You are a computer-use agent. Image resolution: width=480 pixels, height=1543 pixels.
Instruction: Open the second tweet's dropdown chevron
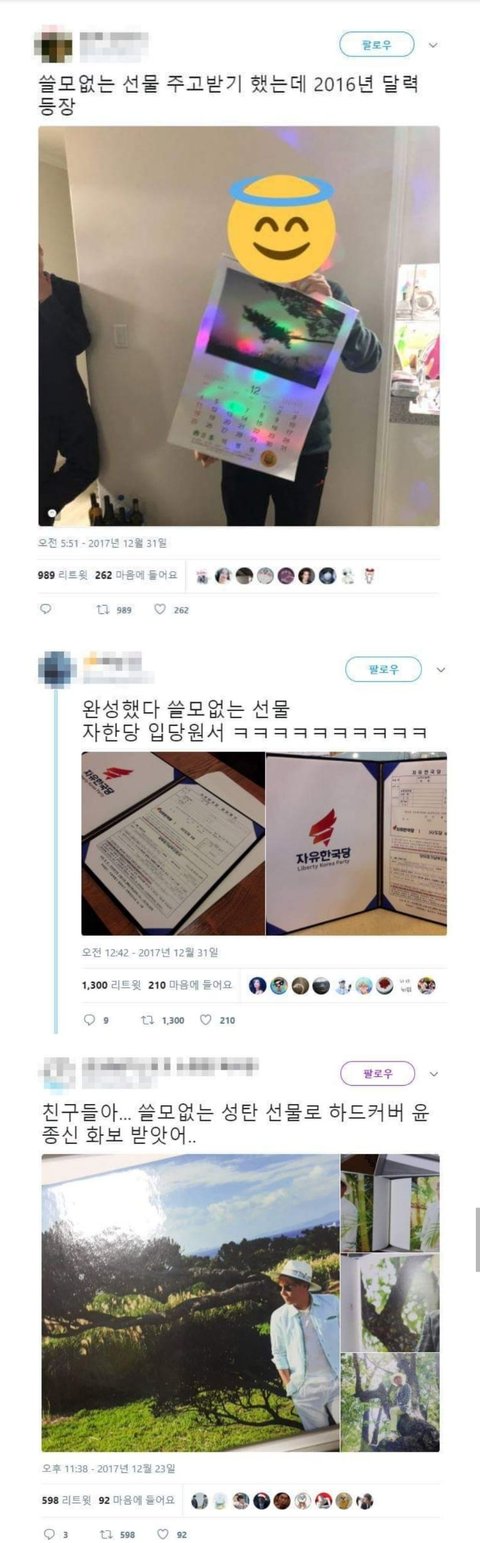[x=440, y=669]
